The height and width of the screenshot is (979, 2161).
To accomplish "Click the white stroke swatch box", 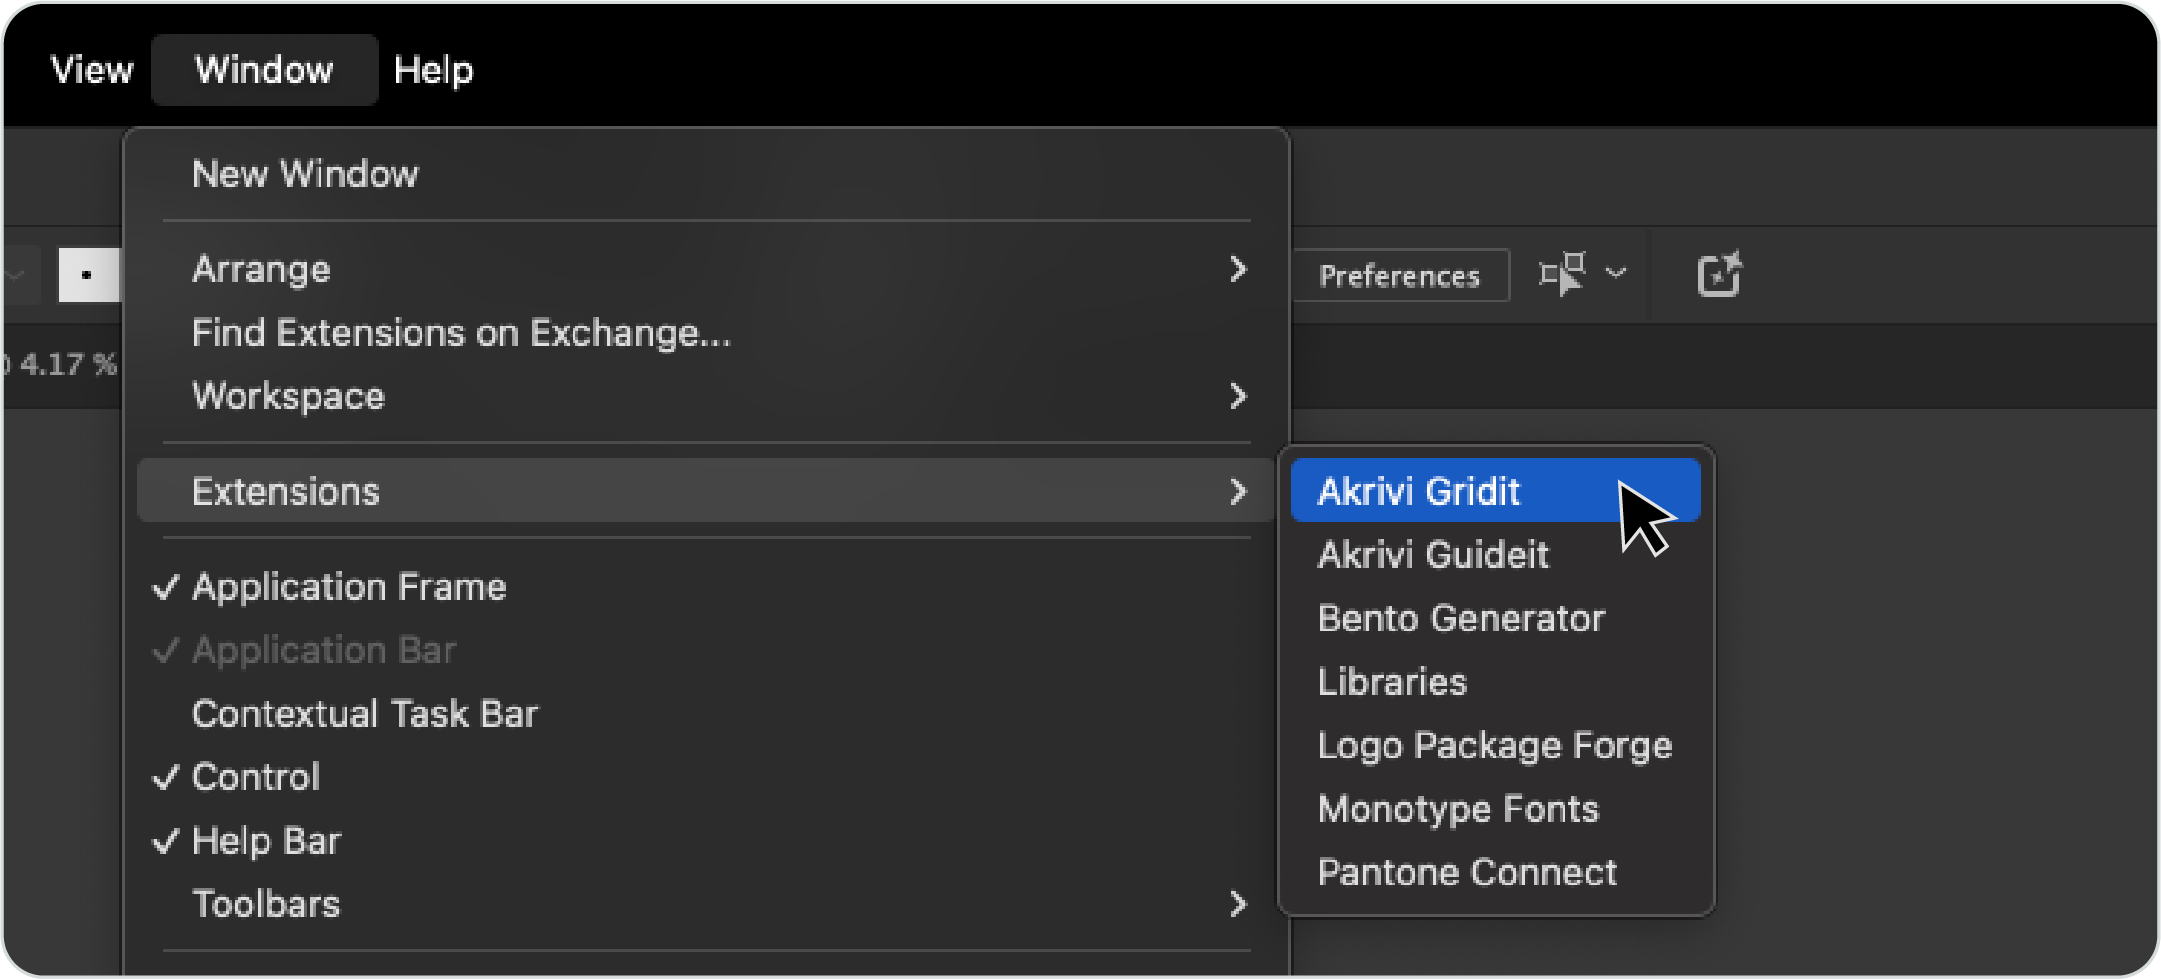I will click(x=88, y=275).
